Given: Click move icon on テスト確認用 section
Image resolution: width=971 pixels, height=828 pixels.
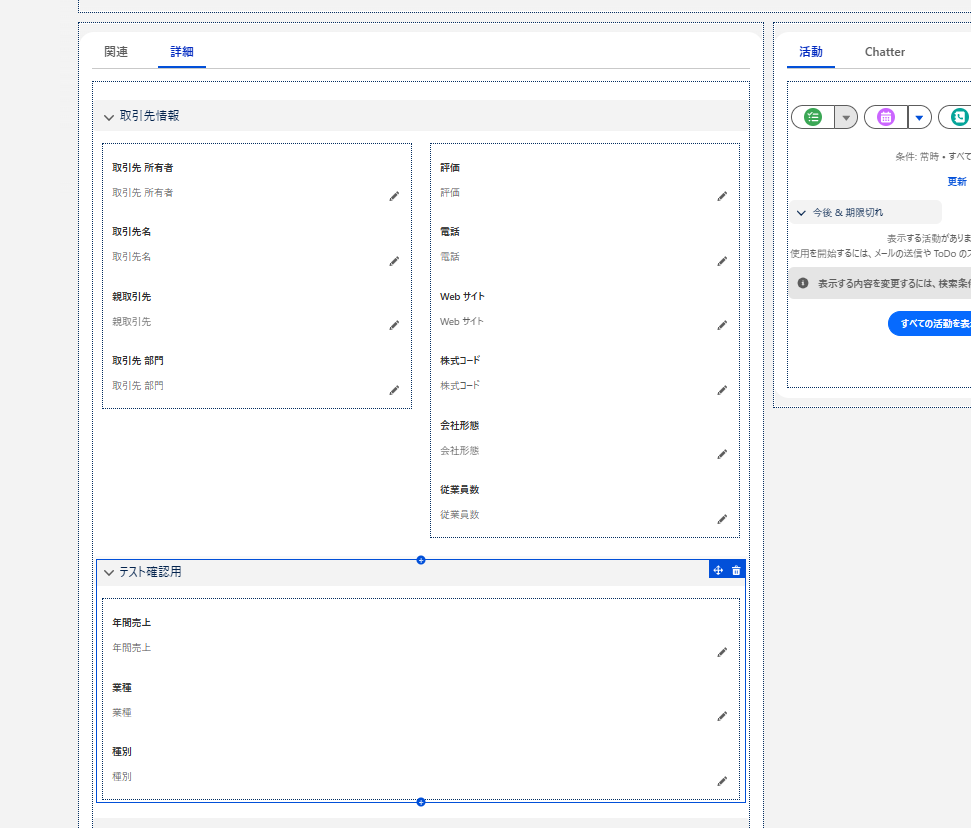Looking at the screenshot, I should [718, 570].
